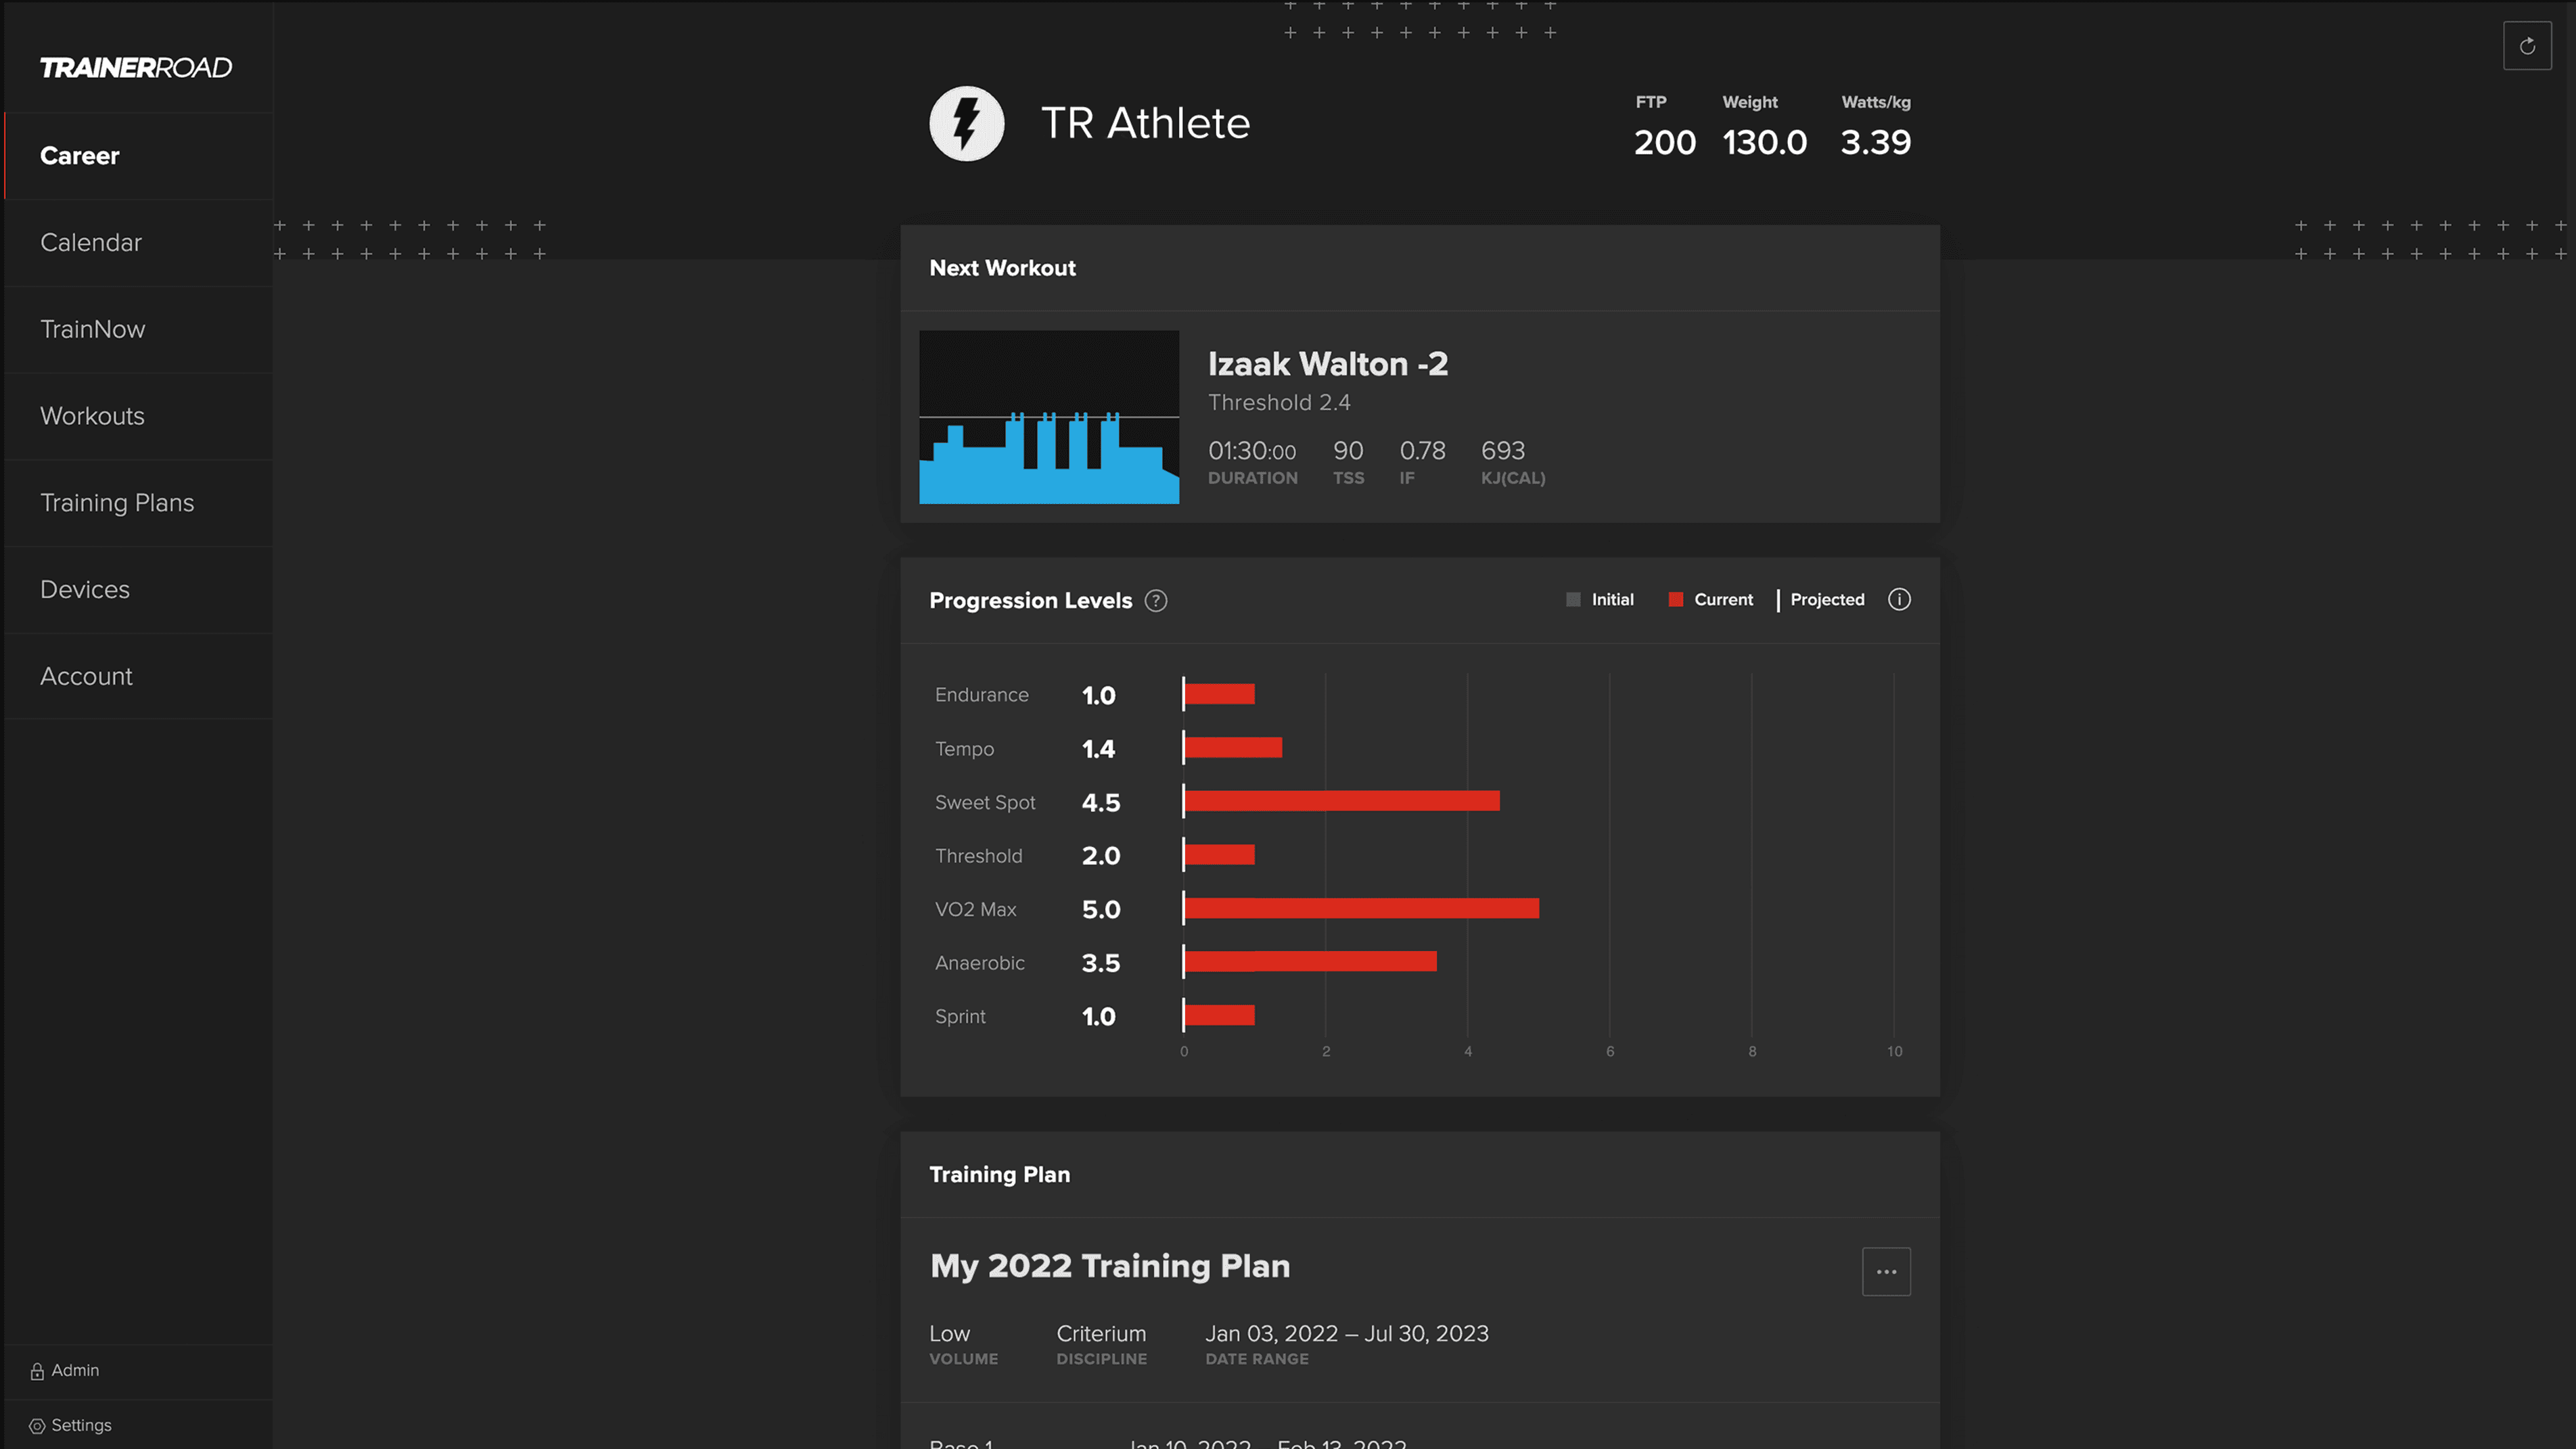Image resolution: width=2576 pixels, height=1449 pixels.
Task: Click the TR Athlete name
Action: pos(1145,123)
